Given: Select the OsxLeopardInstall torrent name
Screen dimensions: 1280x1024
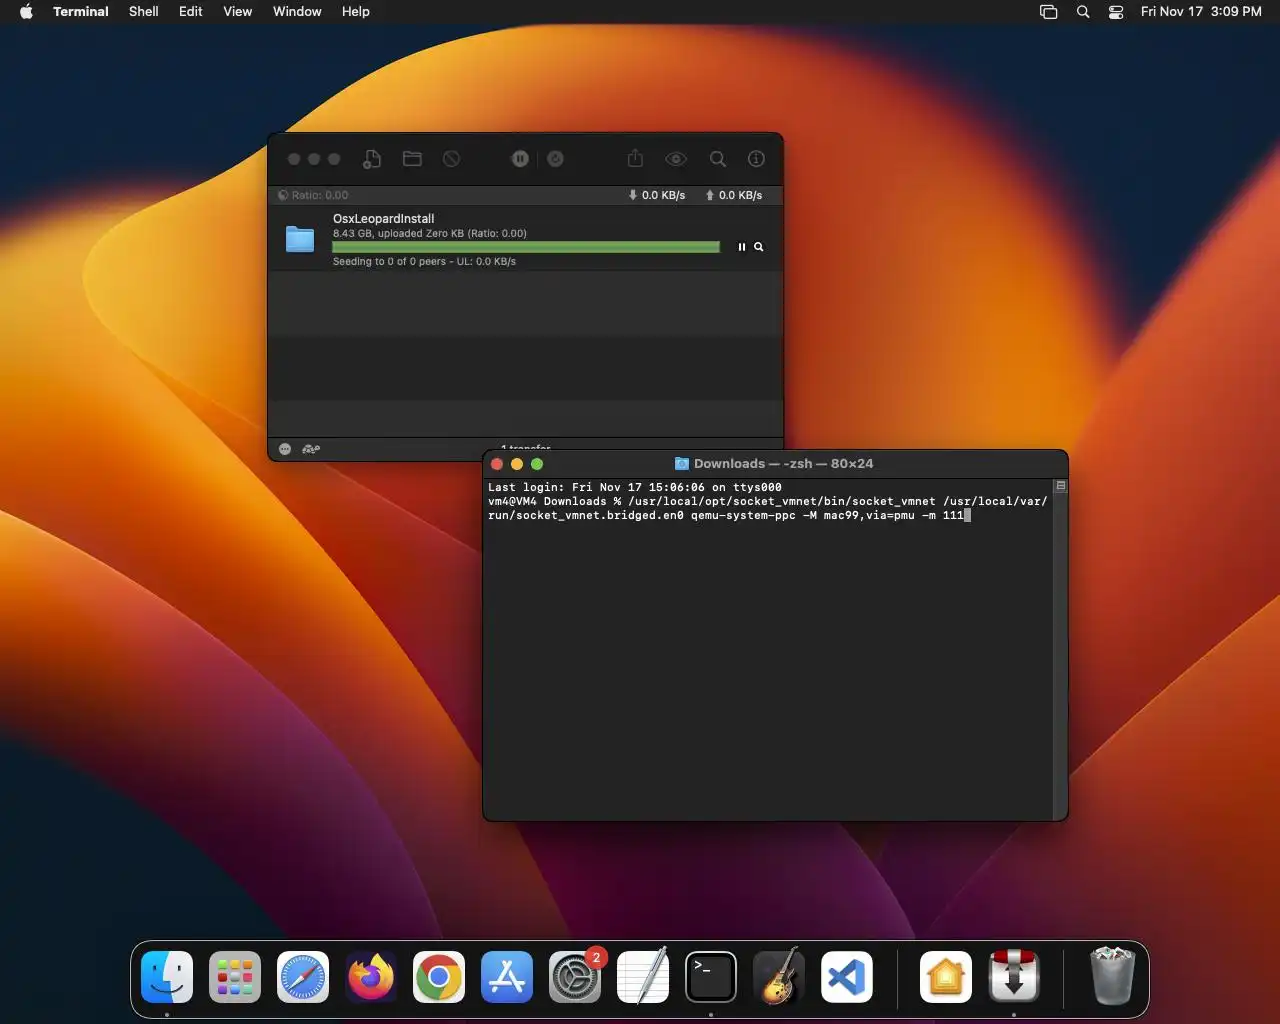Looking at the screenshot, I should click(383, 218).
